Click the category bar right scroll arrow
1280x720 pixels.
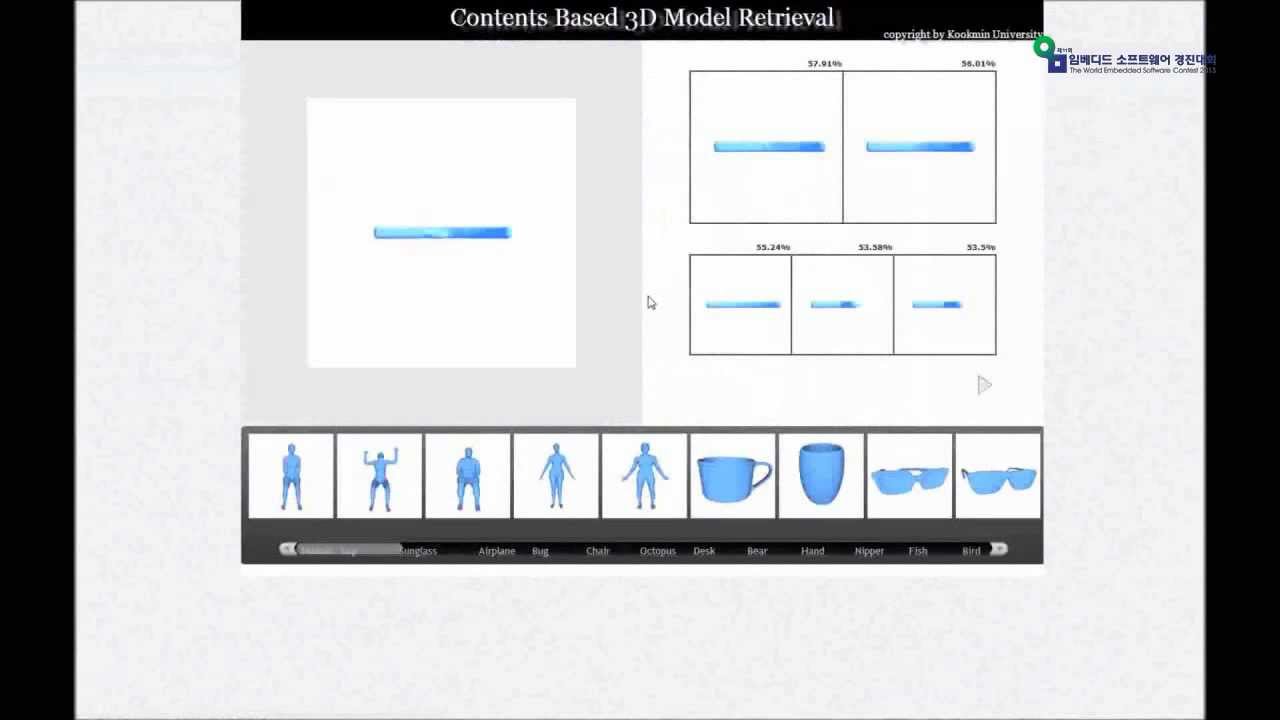pos(998,549)
